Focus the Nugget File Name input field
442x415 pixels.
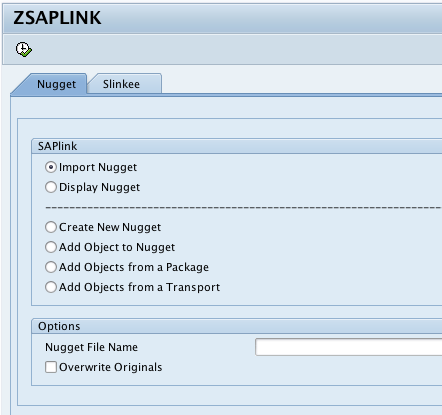(349, 347)
